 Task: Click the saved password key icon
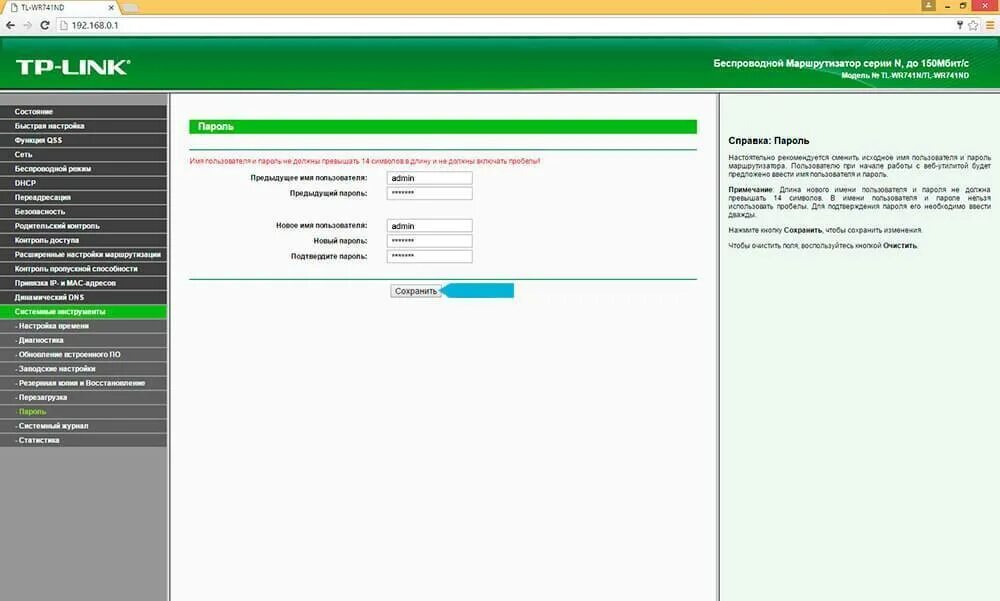(960, 26)
